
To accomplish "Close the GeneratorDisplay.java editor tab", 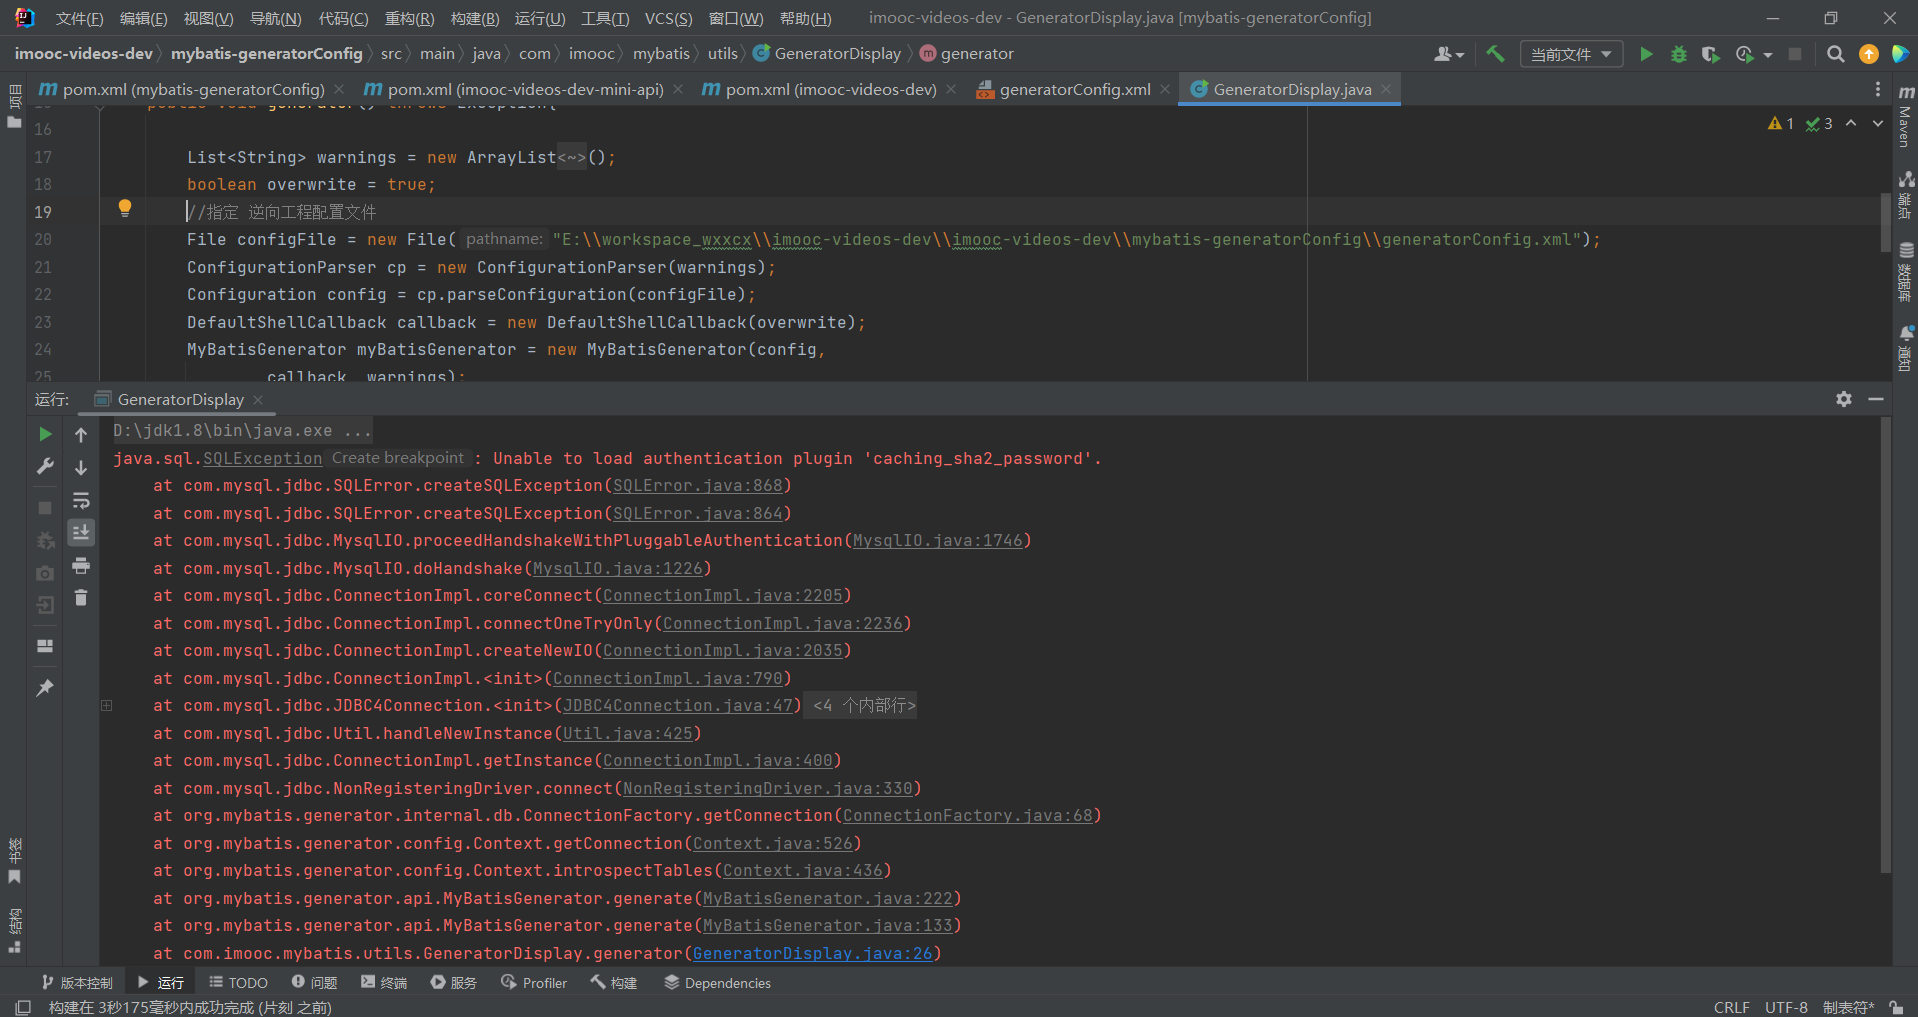I will [x=1386, y=89].
